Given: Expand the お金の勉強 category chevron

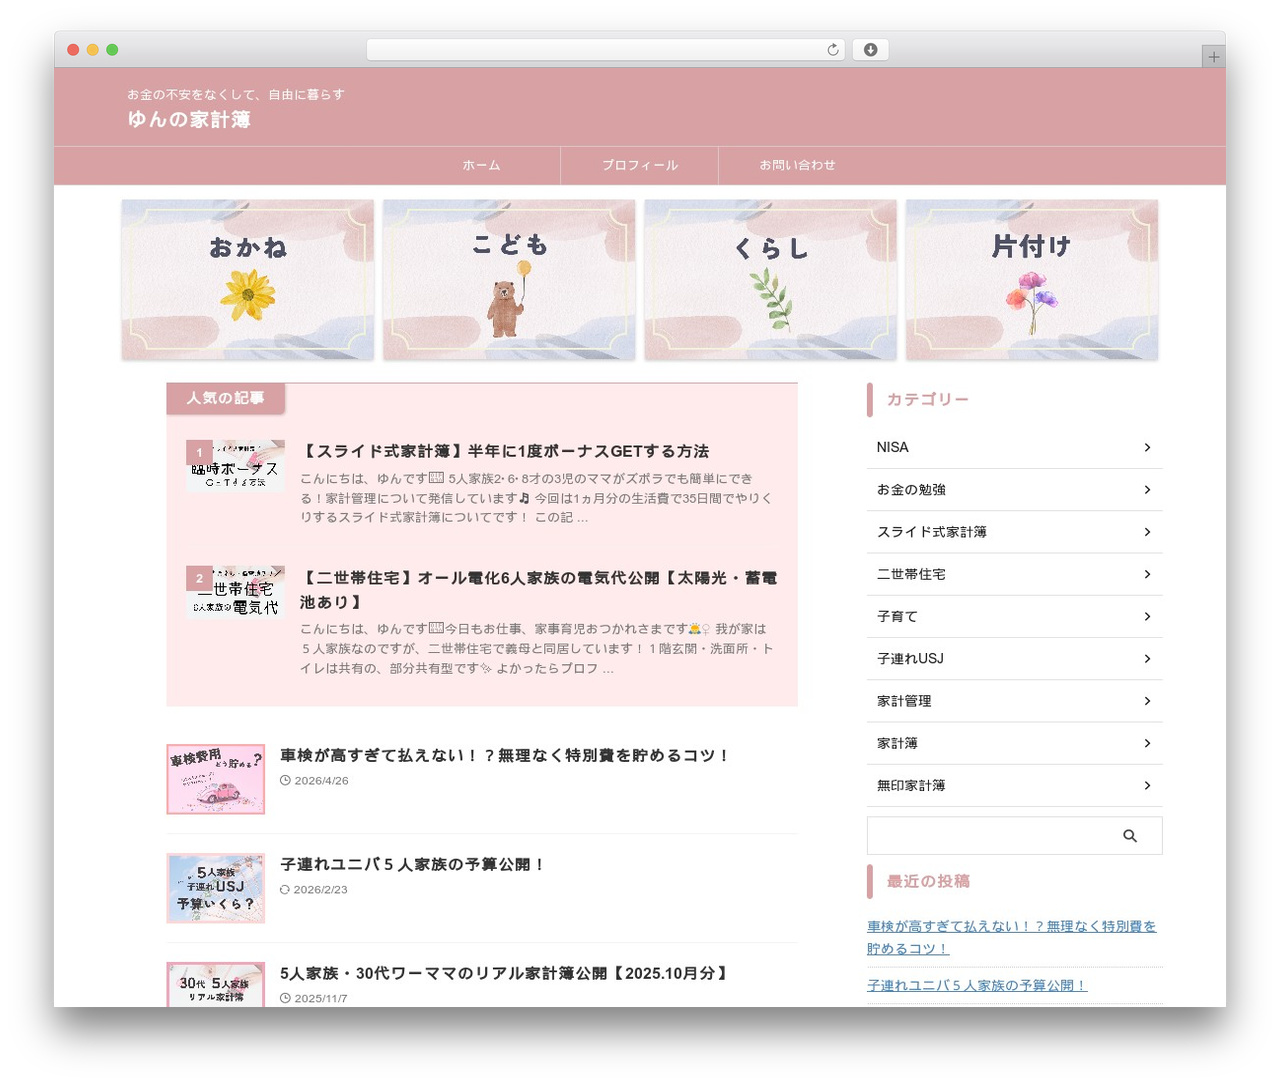Looking at the screenshot, I should pos(1147,490).
